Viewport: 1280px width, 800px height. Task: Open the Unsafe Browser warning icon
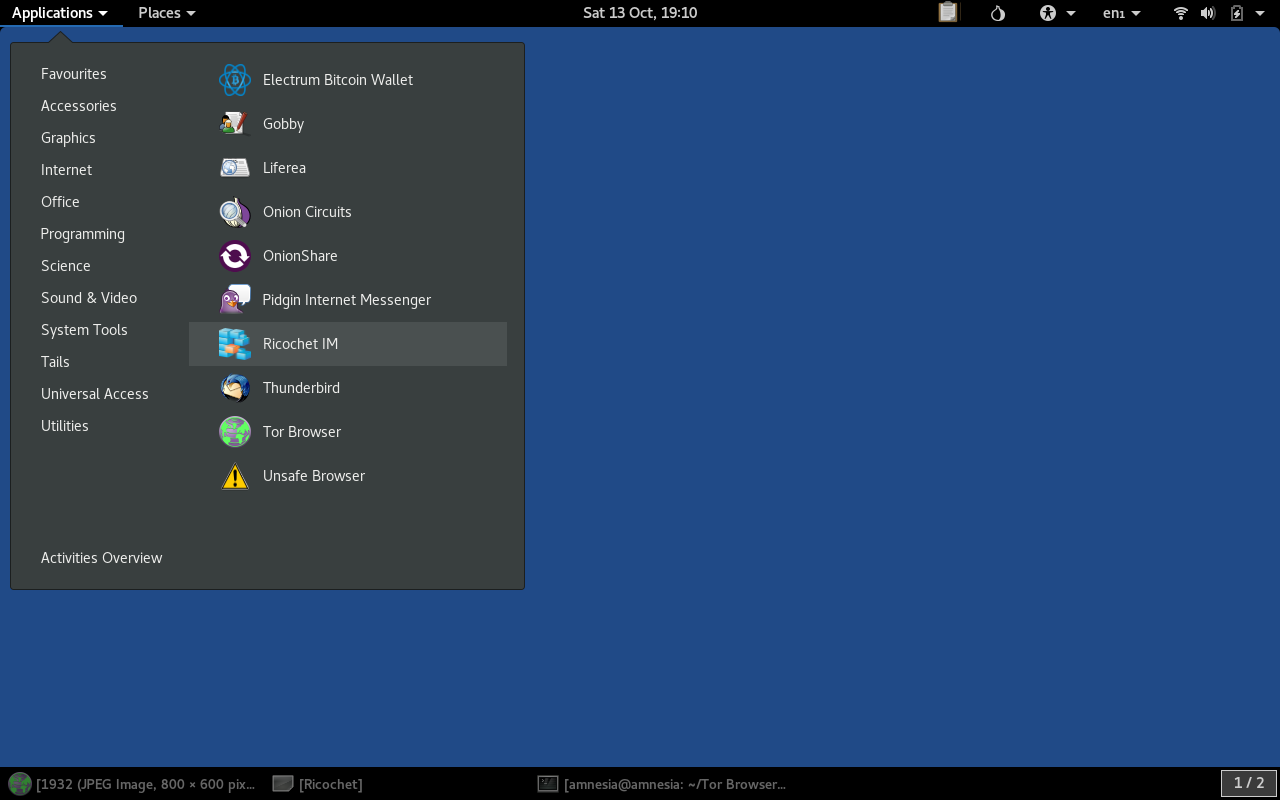[x=235, y=476]
